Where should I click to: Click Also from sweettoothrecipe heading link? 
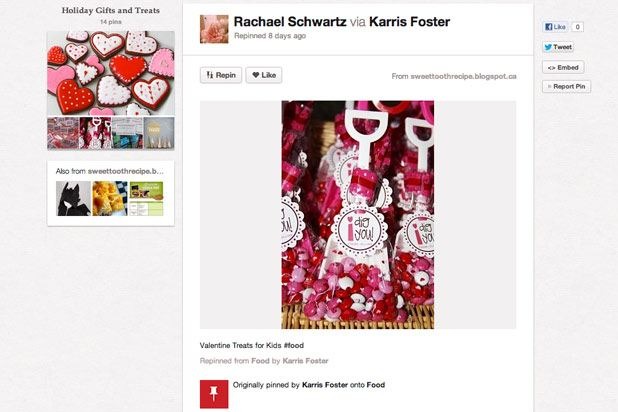click(x=110, y=171)
